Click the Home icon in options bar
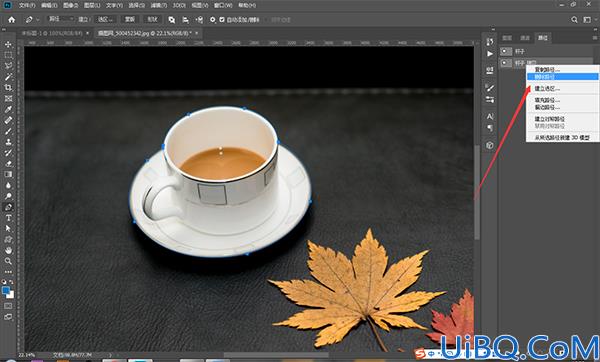This screenshot has height=362, width=600. tap(11, 20)
